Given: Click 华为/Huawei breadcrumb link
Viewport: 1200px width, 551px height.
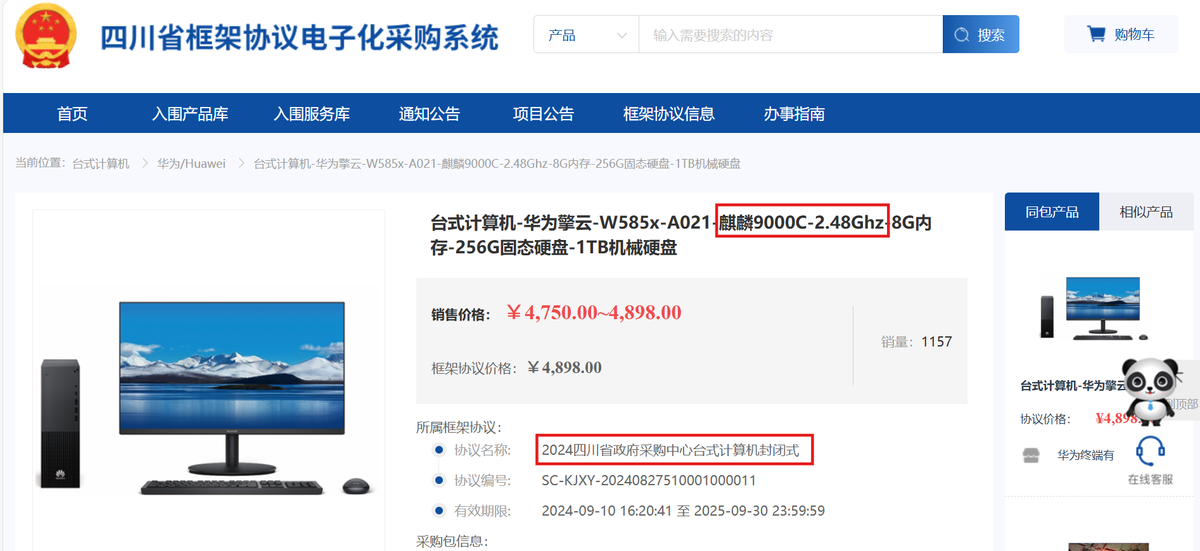Looking at the screenshot, I should click(x=191, y=163).
